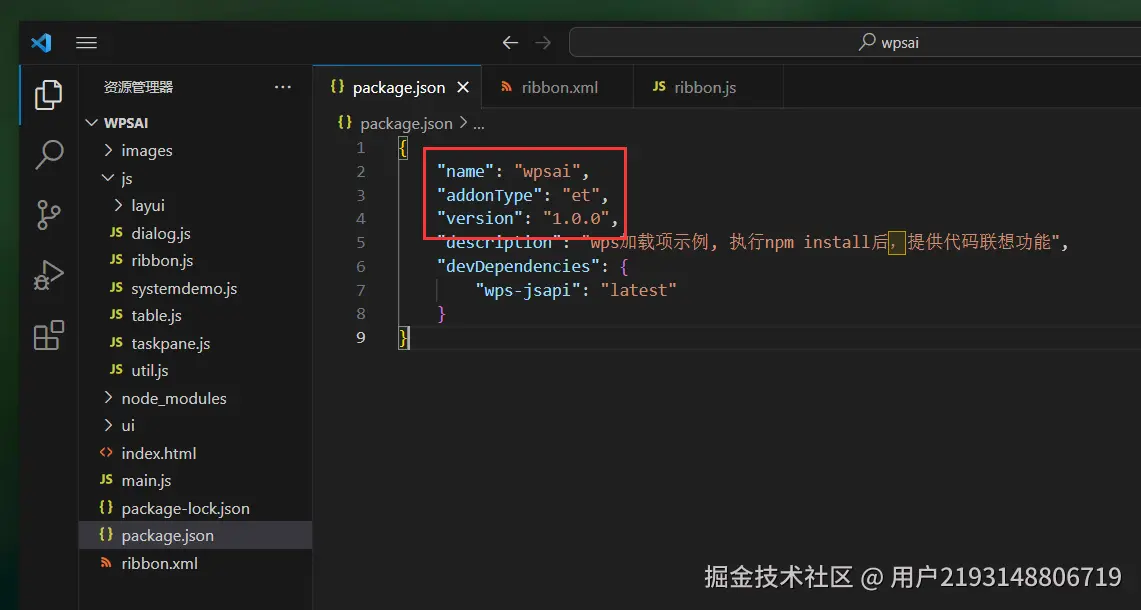Click the breadcrumb ellipsis segment

(x=479, y=124)
